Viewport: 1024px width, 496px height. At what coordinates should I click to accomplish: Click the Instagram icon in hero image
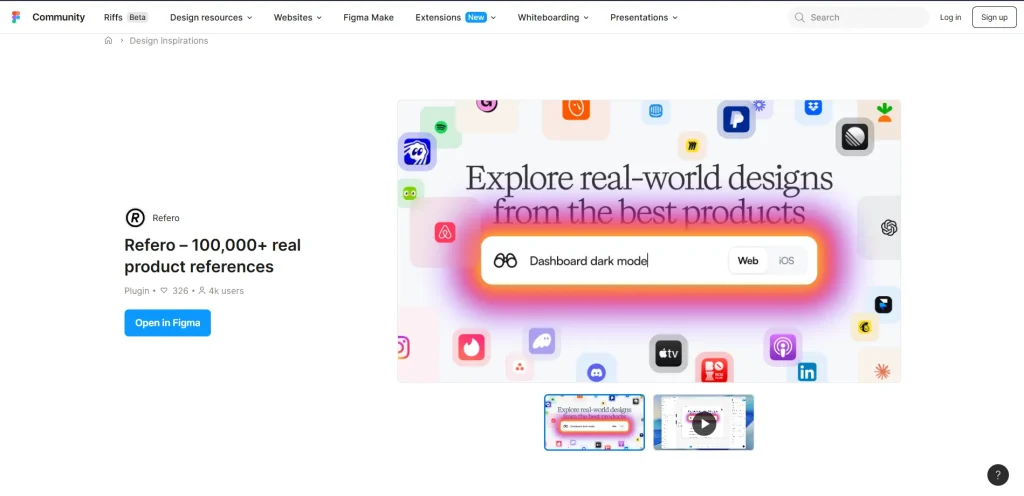point(402,347)
